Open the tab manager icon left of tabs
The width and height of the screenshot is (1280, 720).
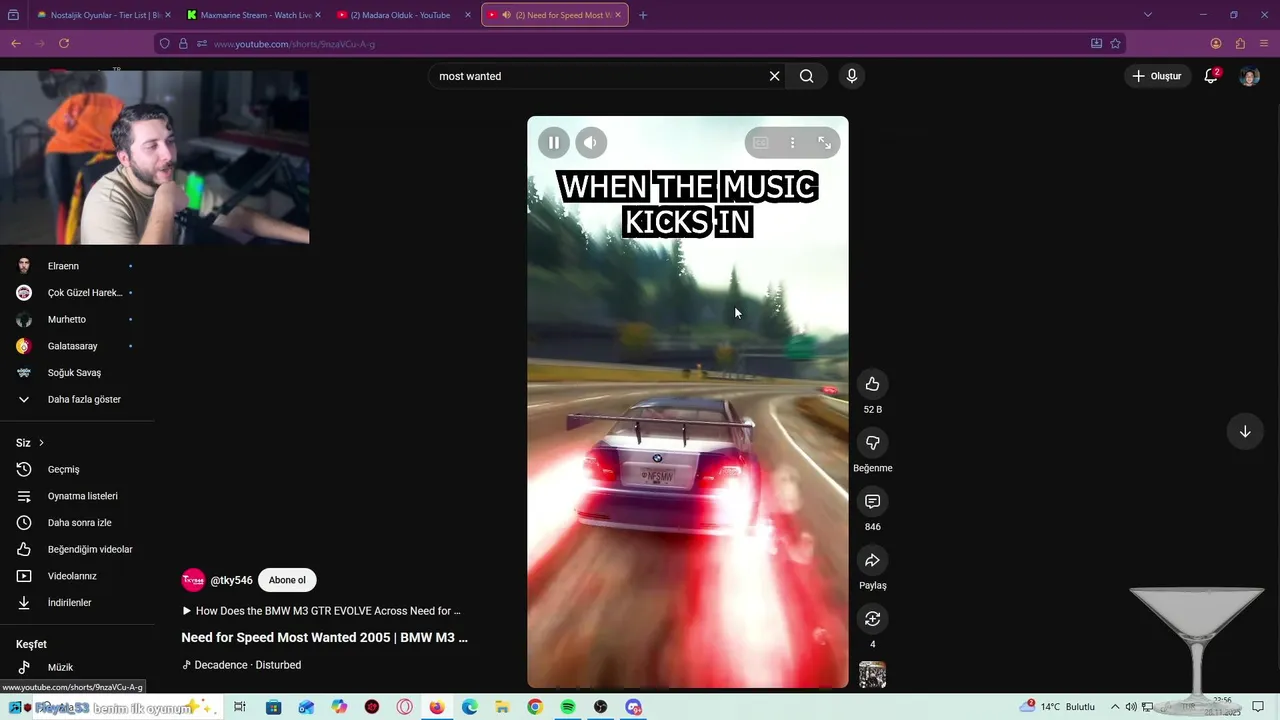pos(13,15)
